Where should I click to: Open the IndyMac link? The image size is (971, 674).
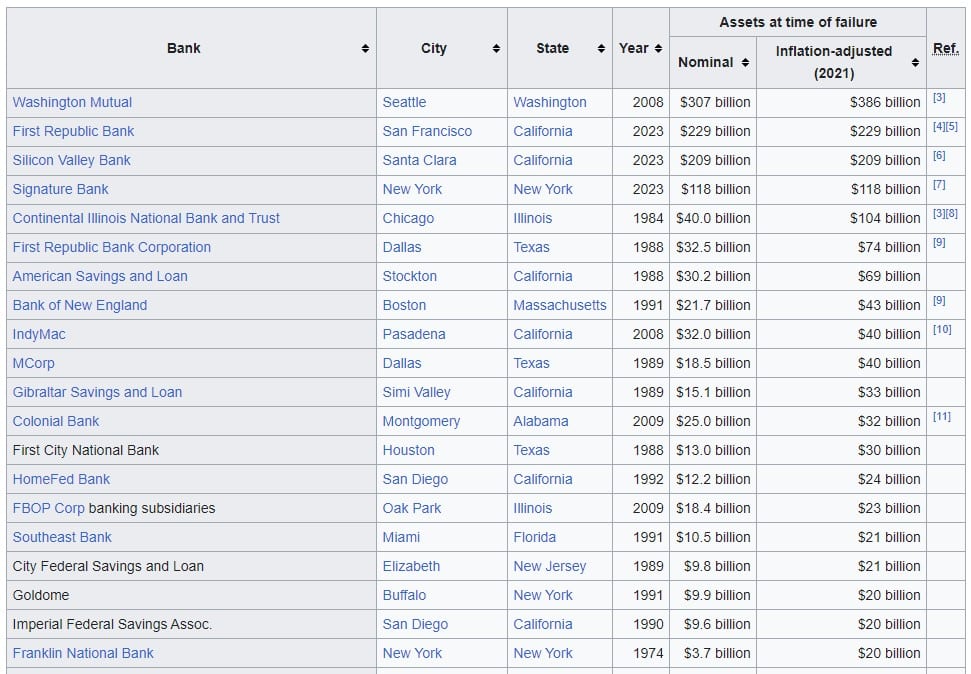(x=39, y=335)
